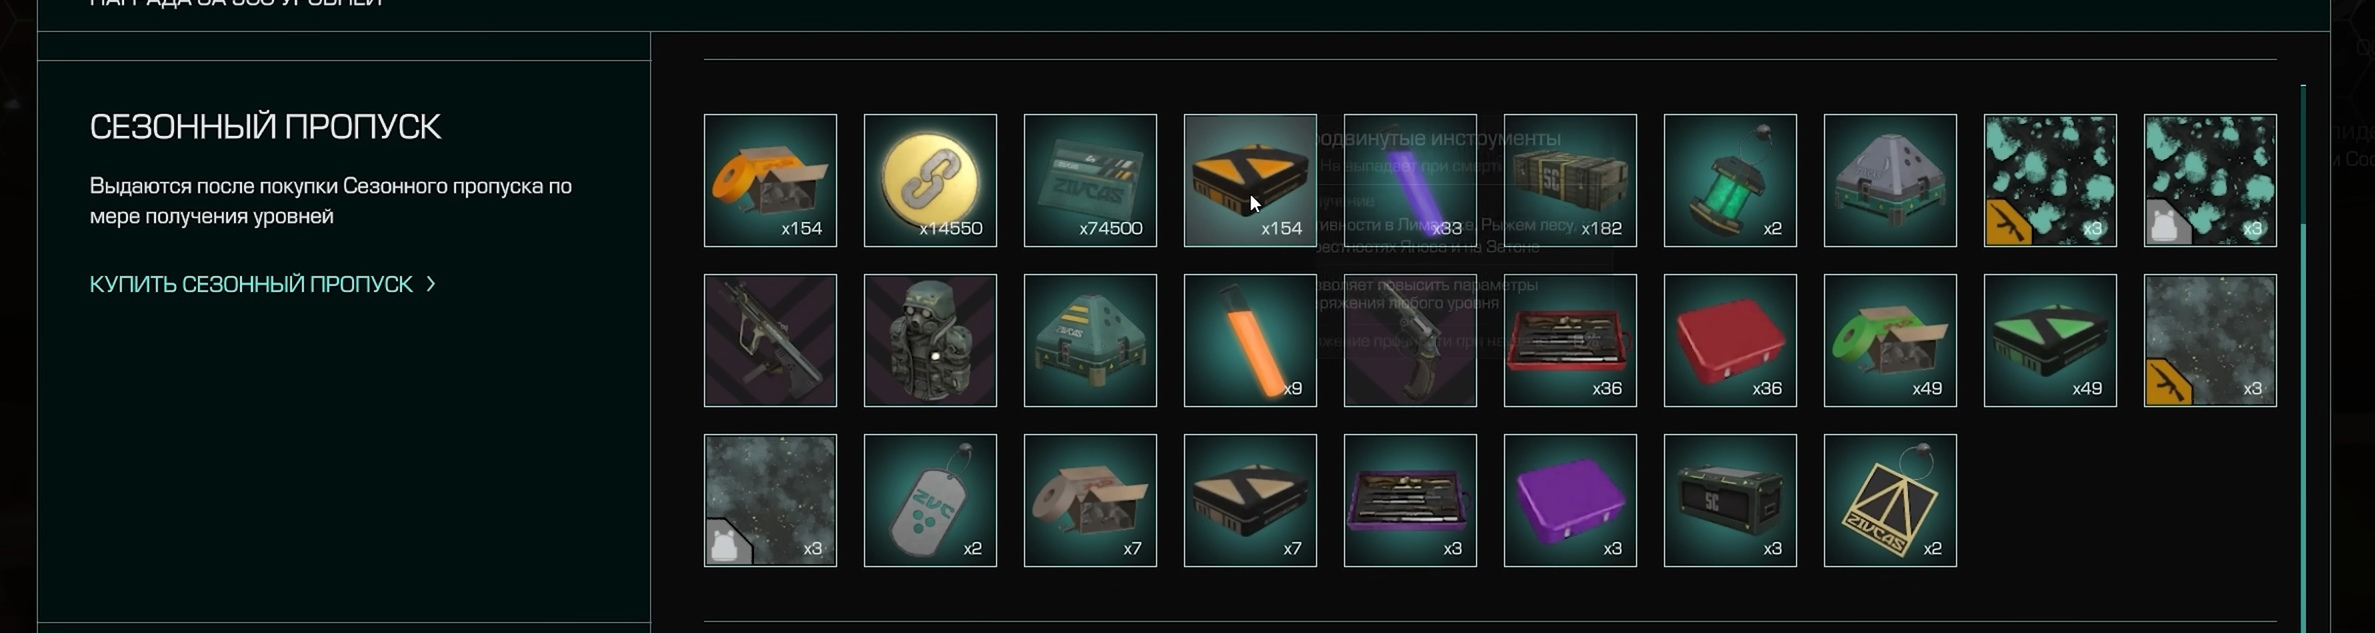Click the purple weapon toolkit x3 reward

[1410, 500]
